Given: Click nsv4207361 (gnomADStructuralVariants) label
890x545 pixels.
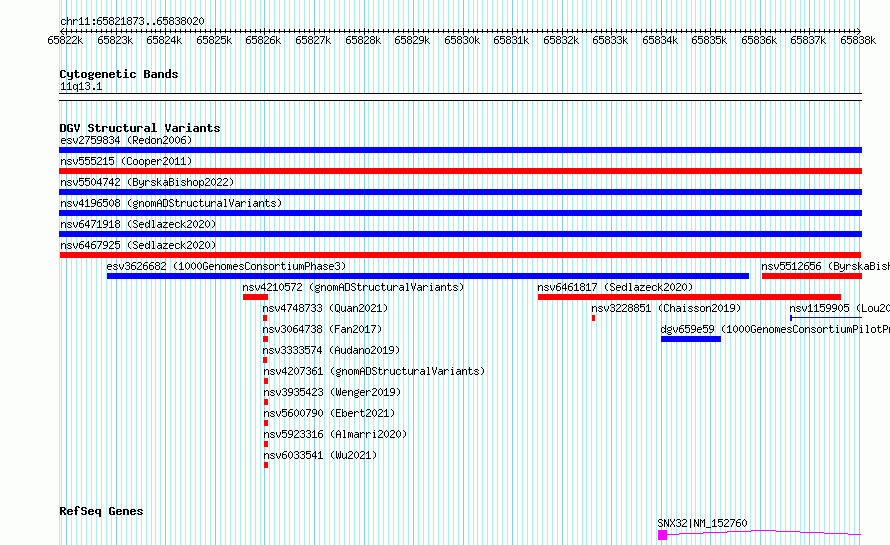Looking at the screenshot, I should (374, 371).
